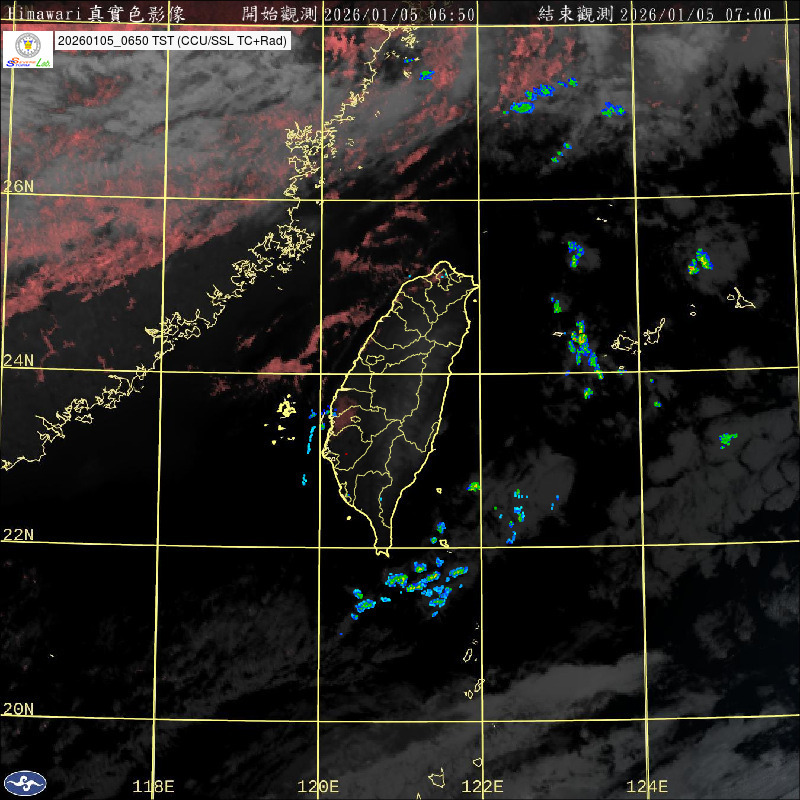Click the Penghu islands outline
Viewport: 800px width, 800px height.
[x=287, y=408]
